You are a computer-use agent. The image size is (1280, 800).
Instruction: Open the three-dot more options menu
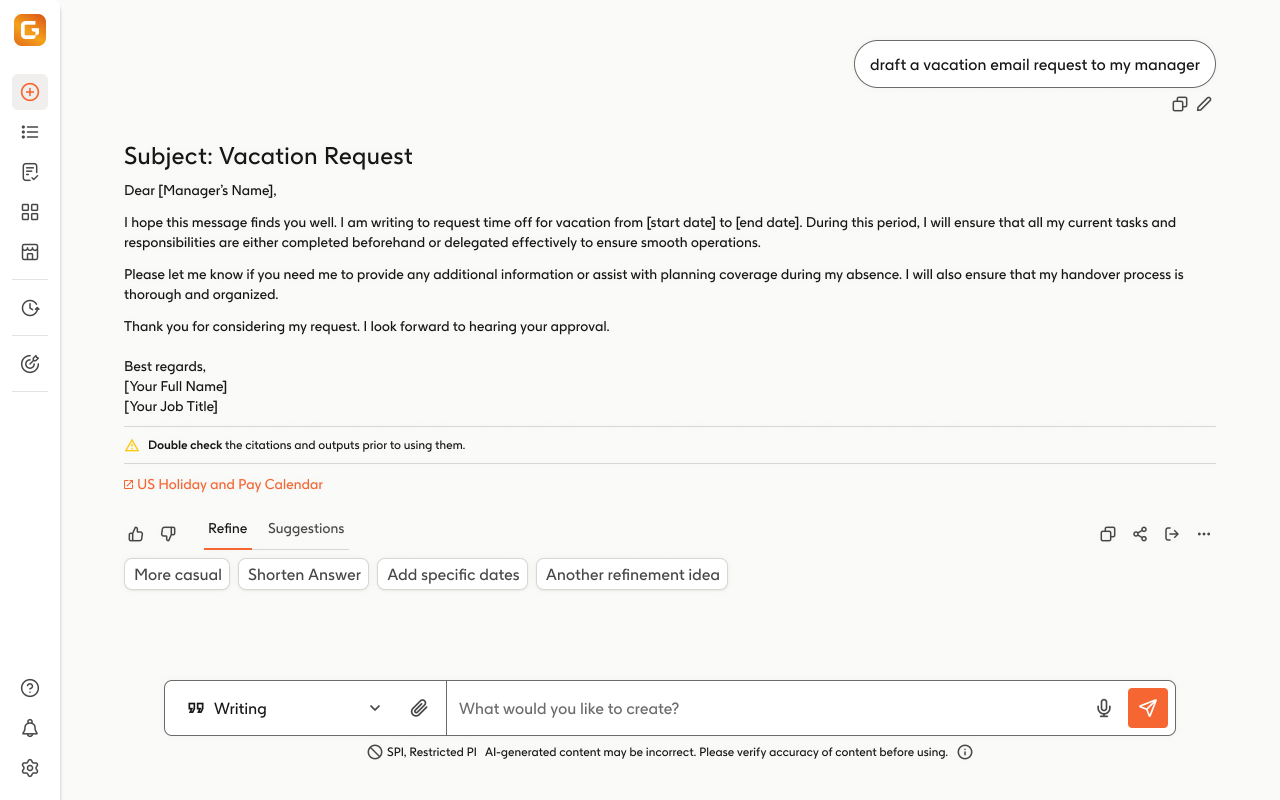coord(1204,534)
